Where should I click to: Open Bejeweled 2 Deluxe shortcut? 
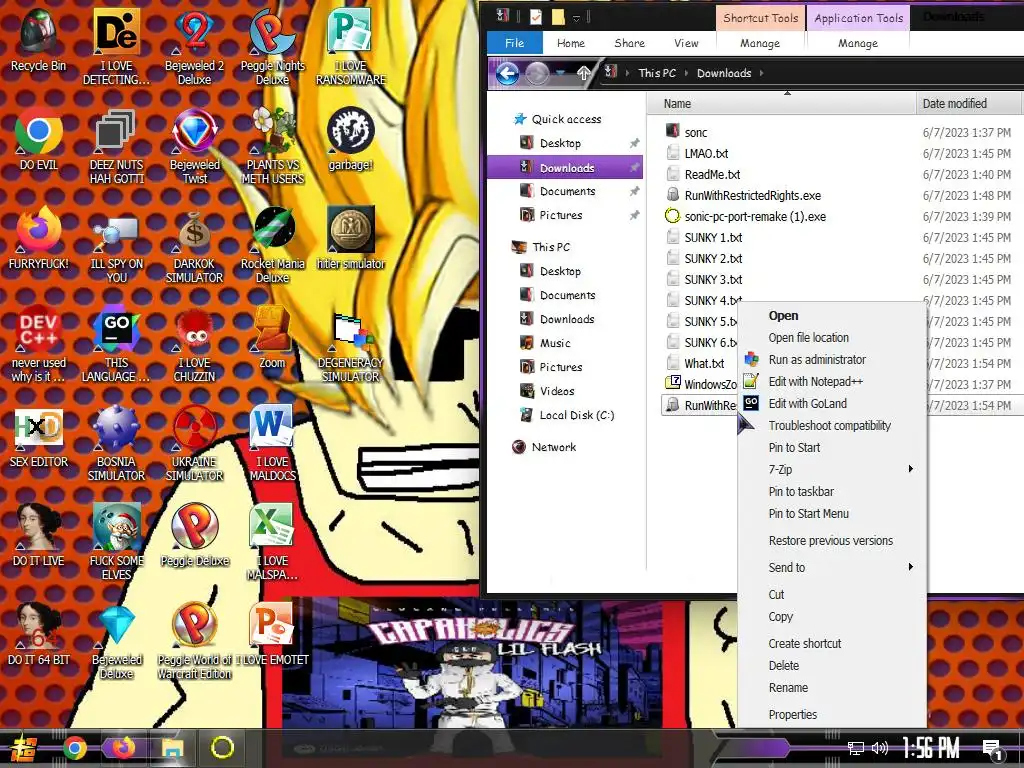pyautogui.click(x=194, y=46)
